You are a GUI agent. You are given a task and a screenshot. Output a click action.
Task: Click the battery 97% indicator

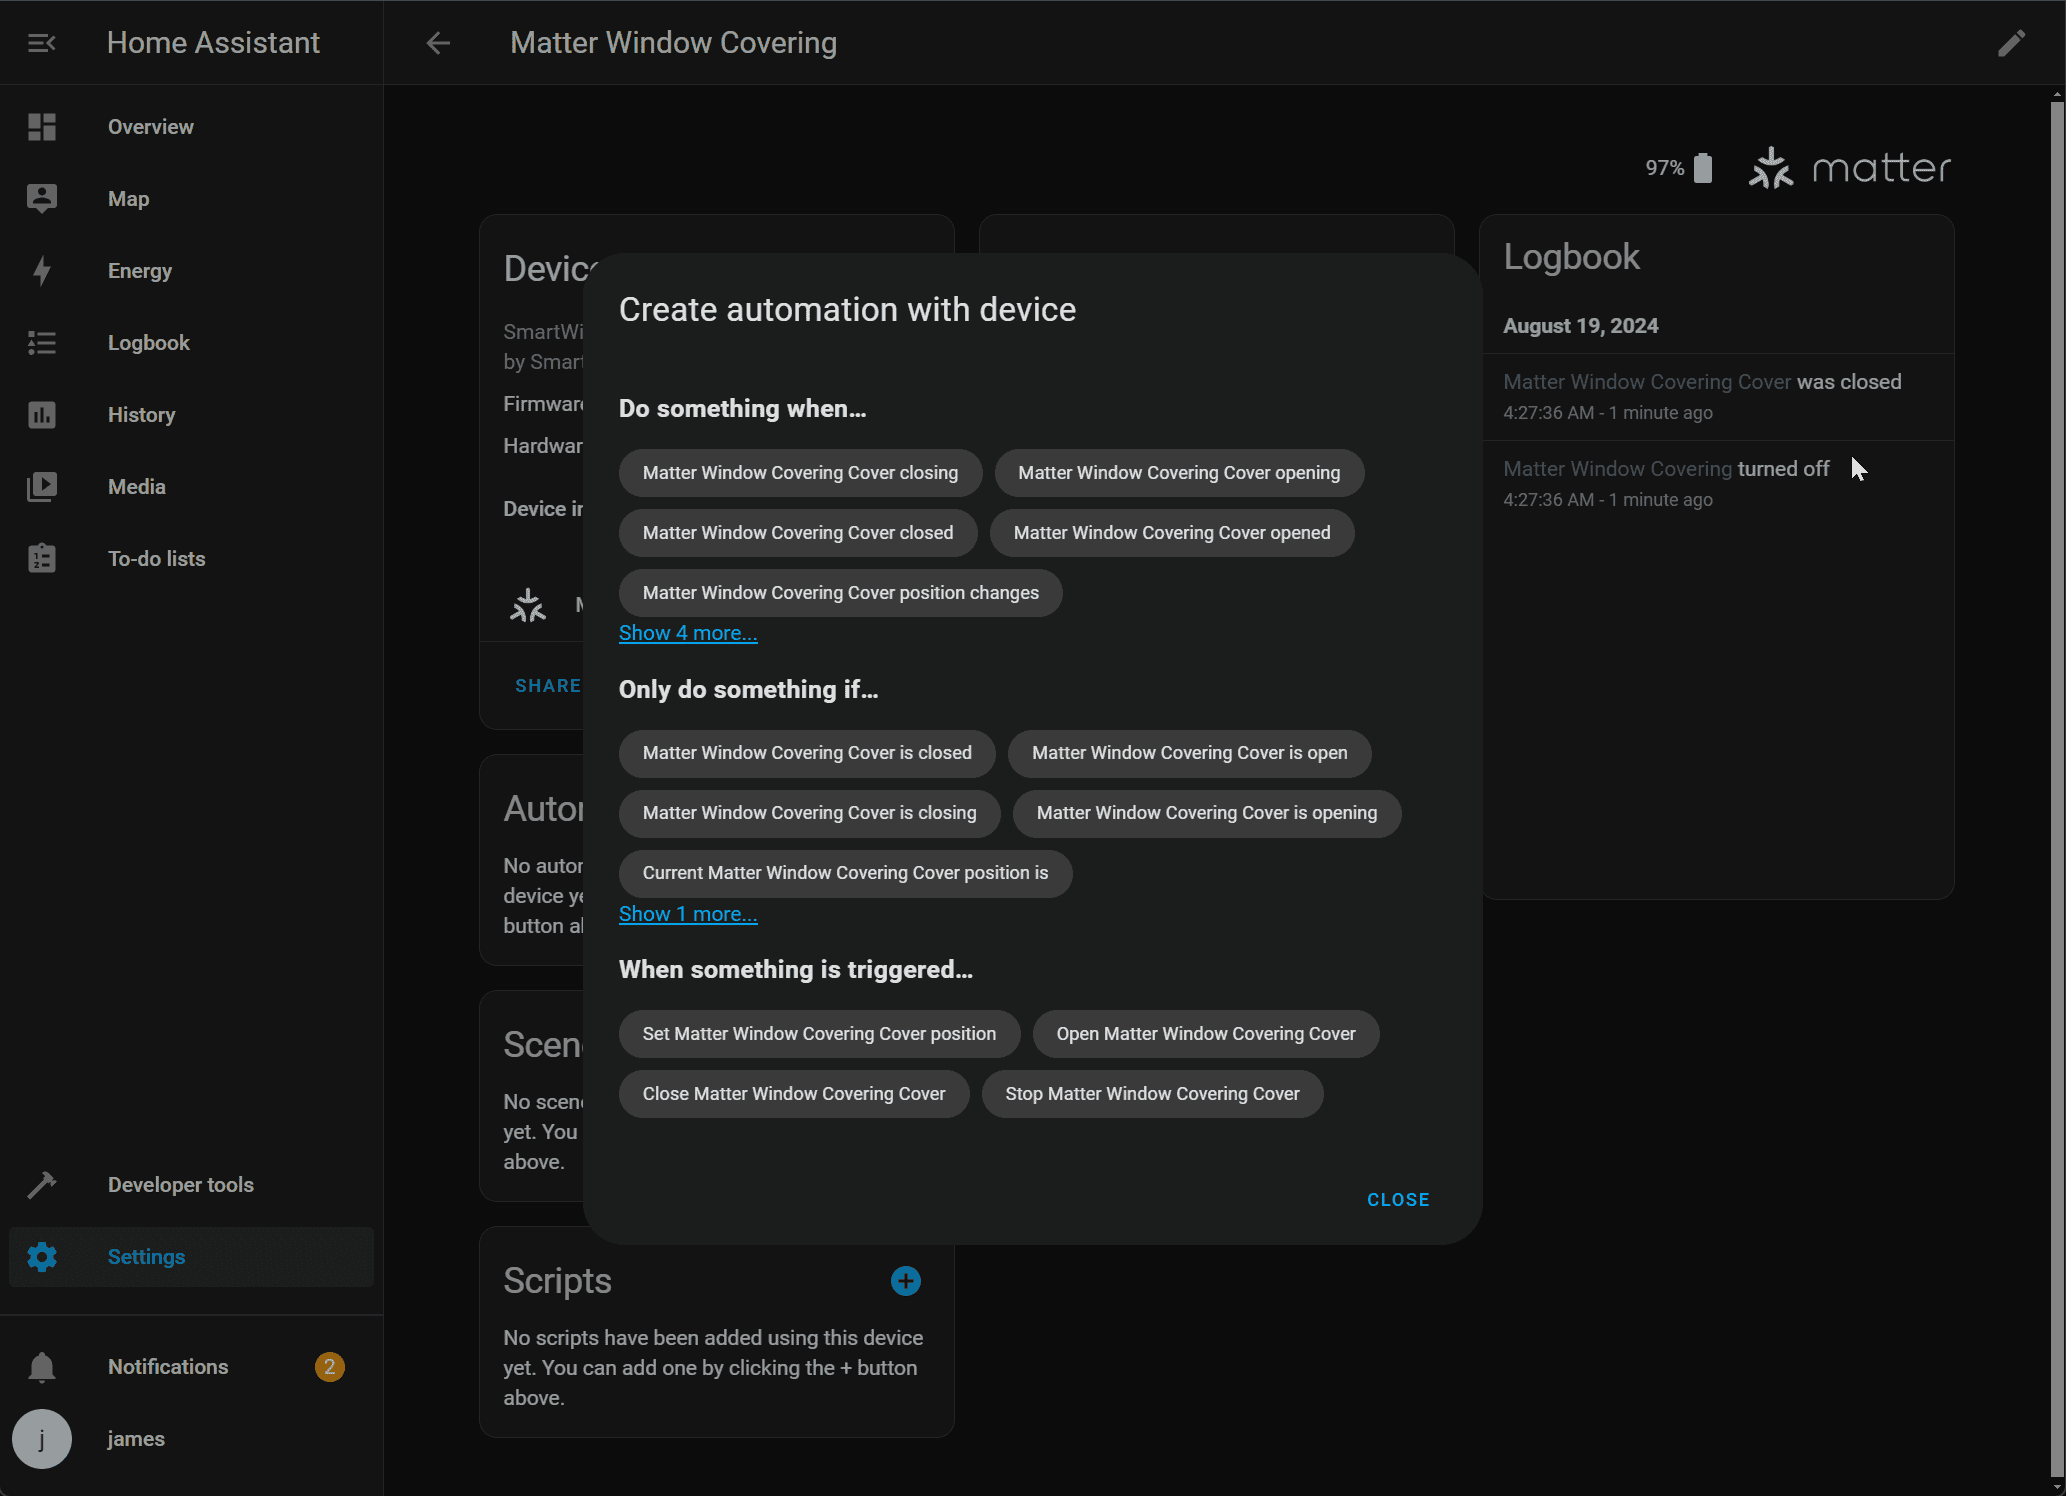(1679, 168)
